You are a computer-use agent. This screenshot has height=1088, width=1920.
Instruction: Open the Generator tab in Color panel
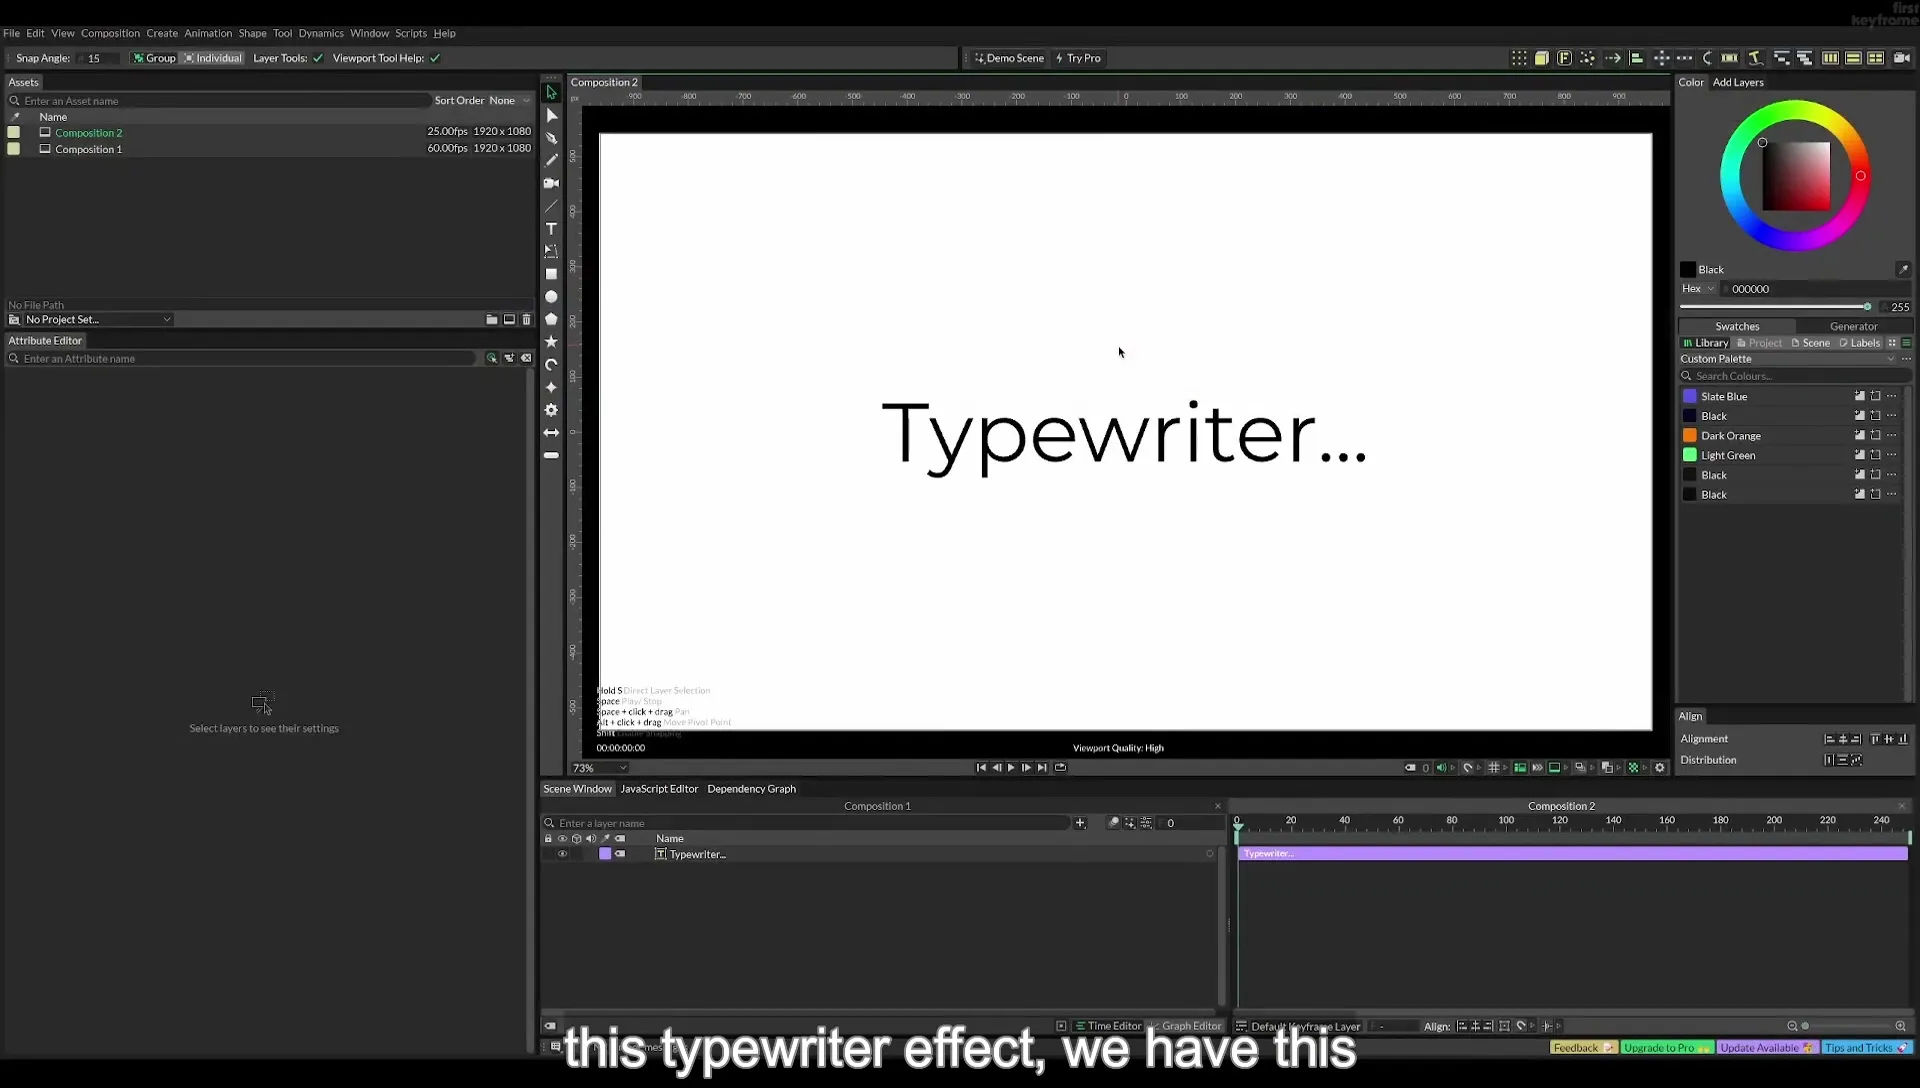point(1853,326)
